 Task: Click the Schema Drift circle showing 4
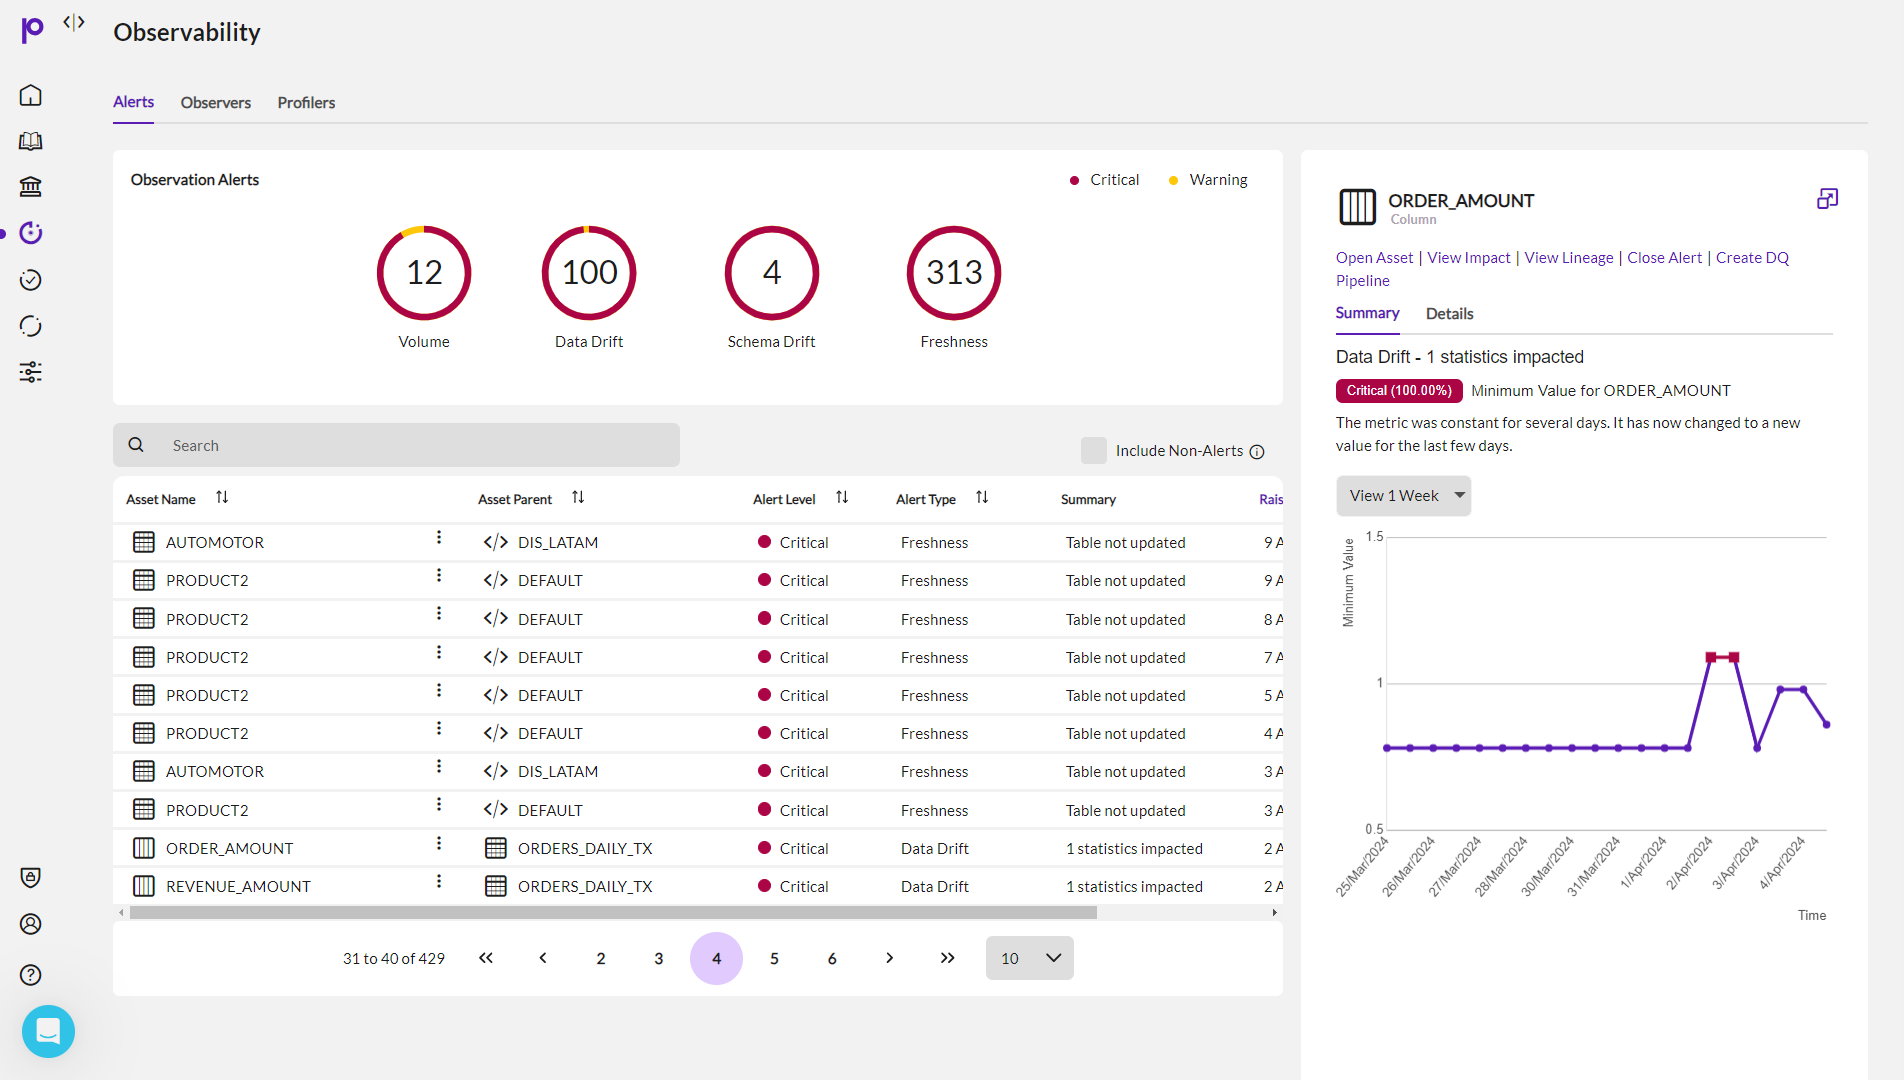point(772,273)
